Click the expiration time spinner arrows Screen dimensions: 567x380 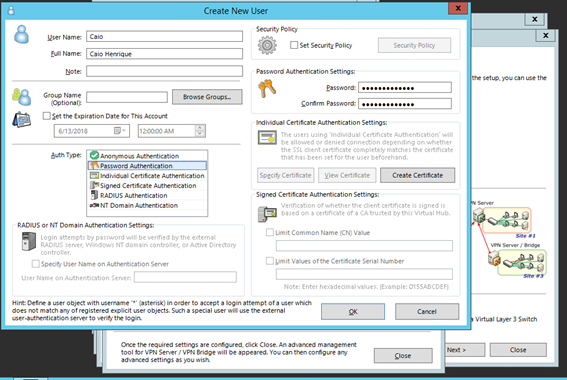200,131
